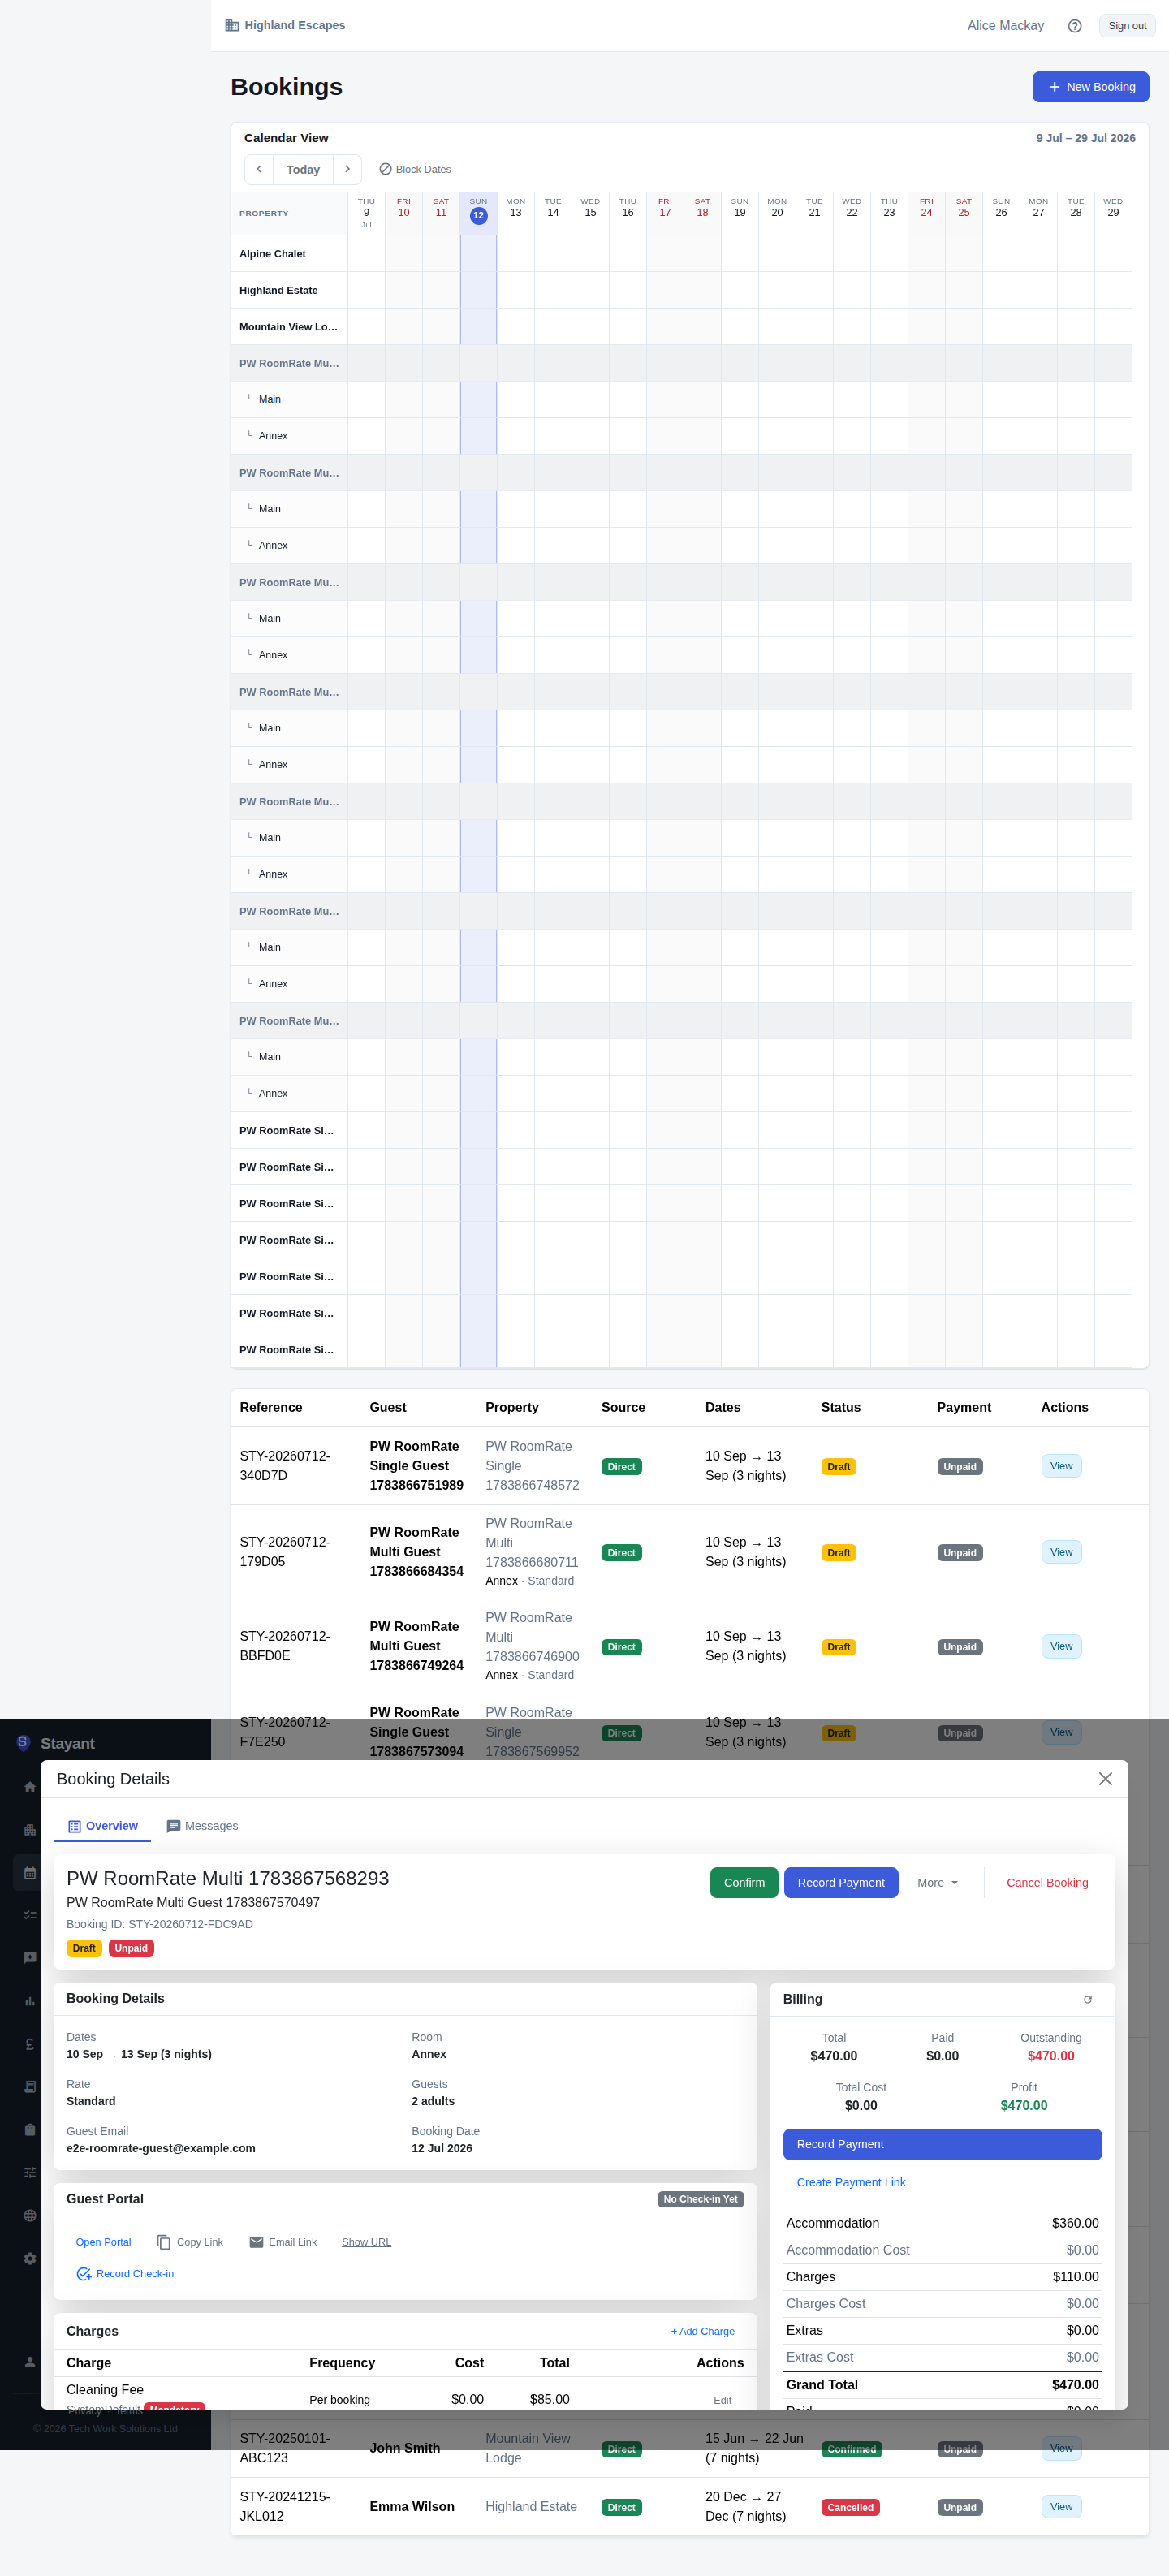The height and width of the screenshot is (2576, 1169).
Task: Advance calendar with the next chevron
Action: pos(347,169)
